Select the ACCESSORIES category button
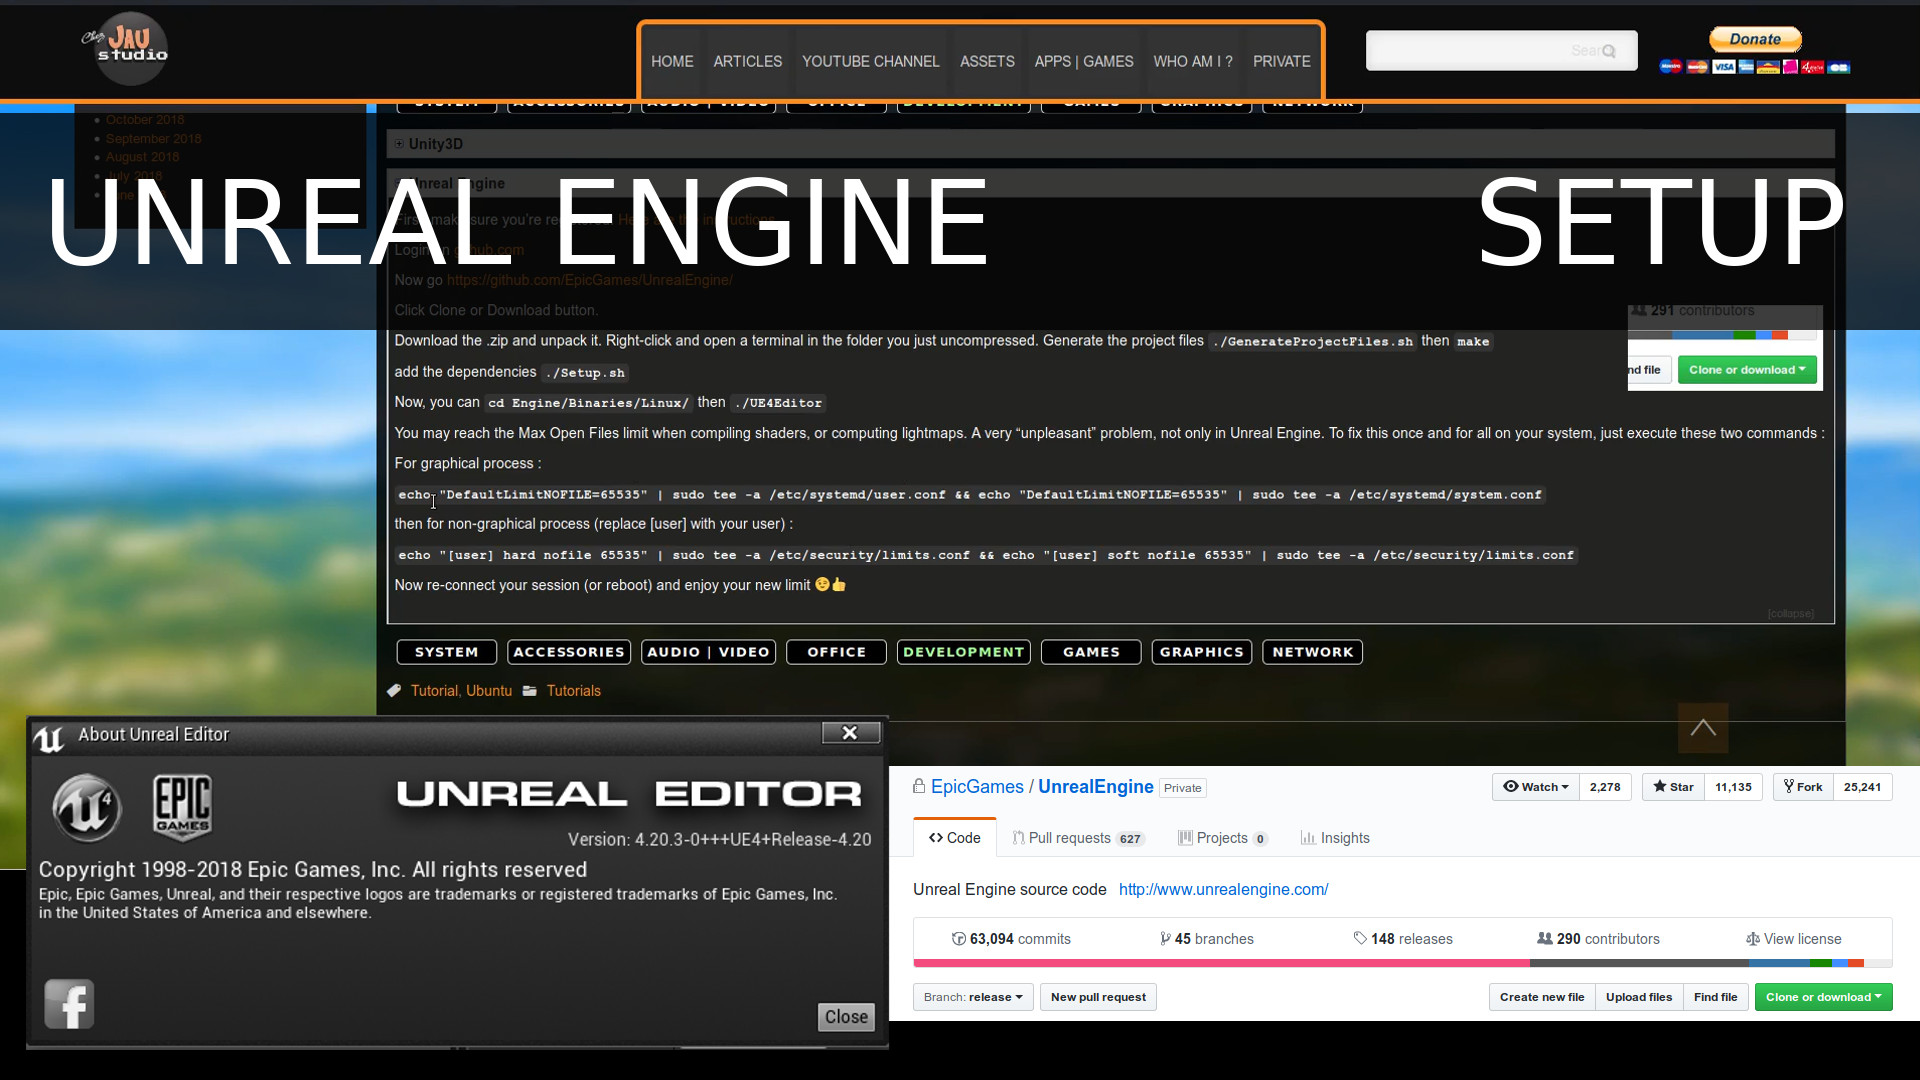Image resolution: width=1920 pixels, height=1080 pixels. pyautogui.click(x=568, y=652)
